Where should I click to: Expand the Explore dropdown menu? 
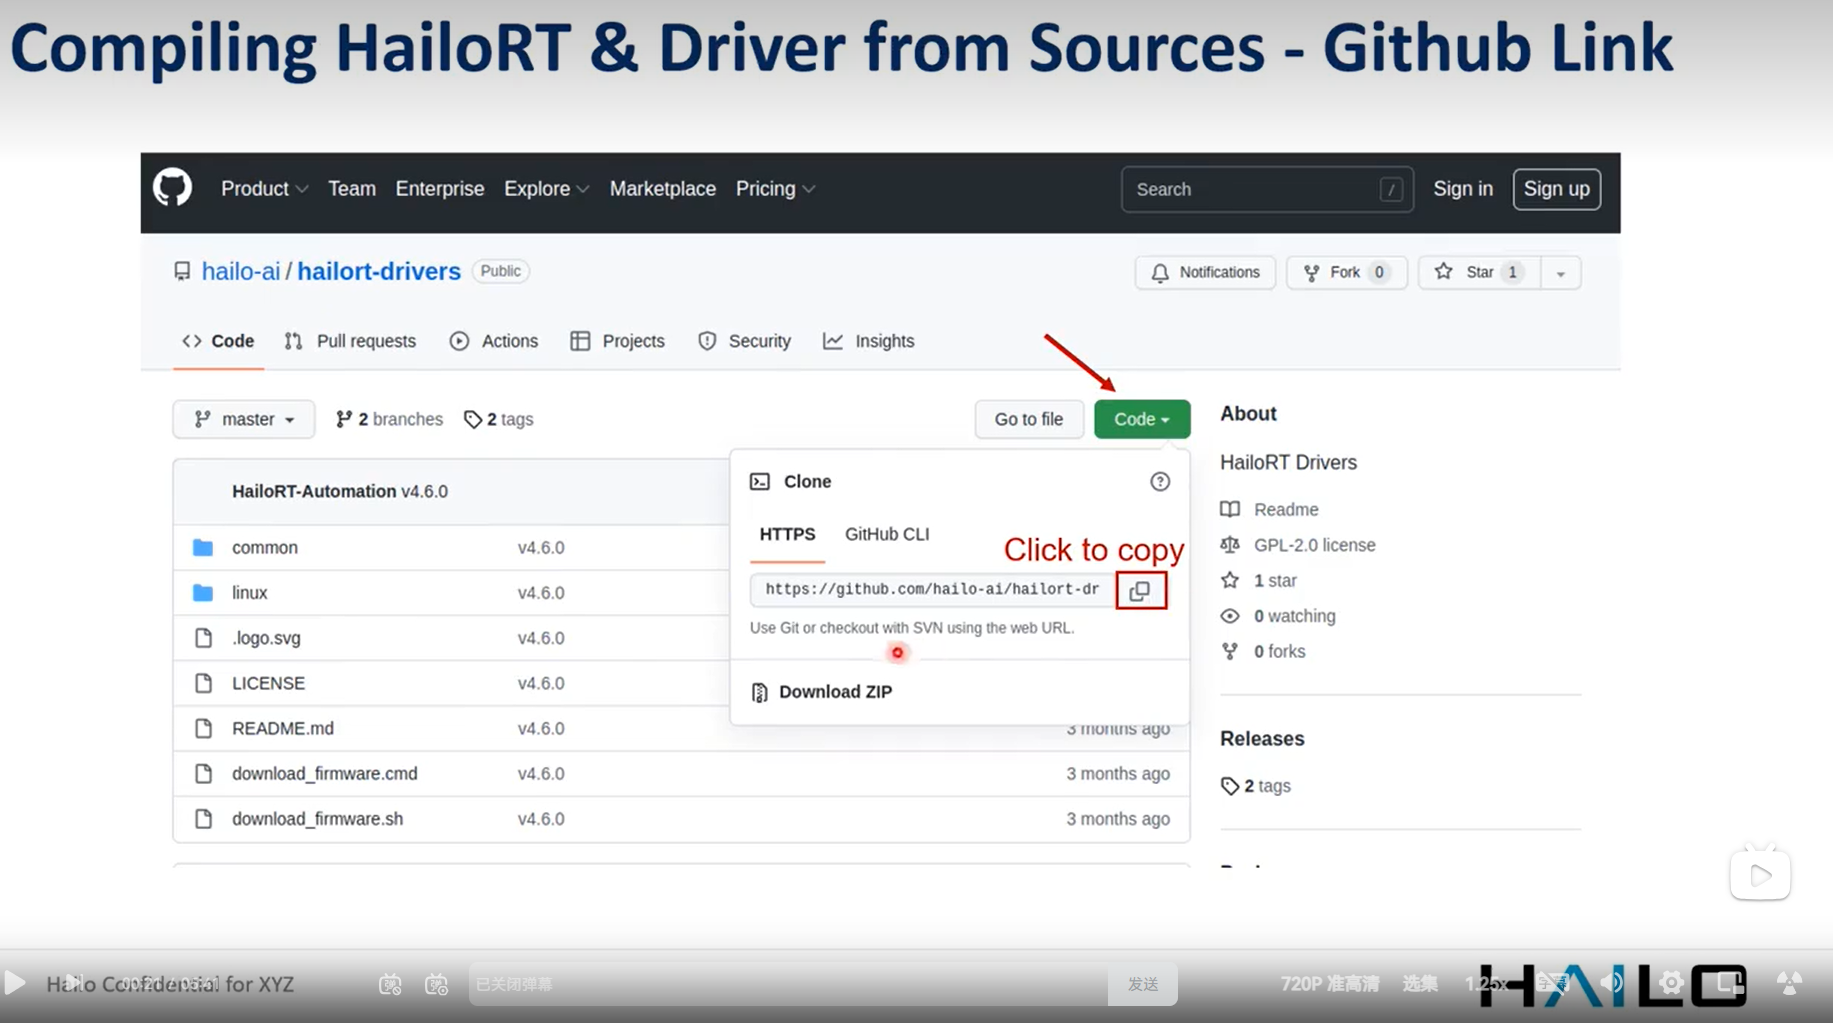coord(546,189)
